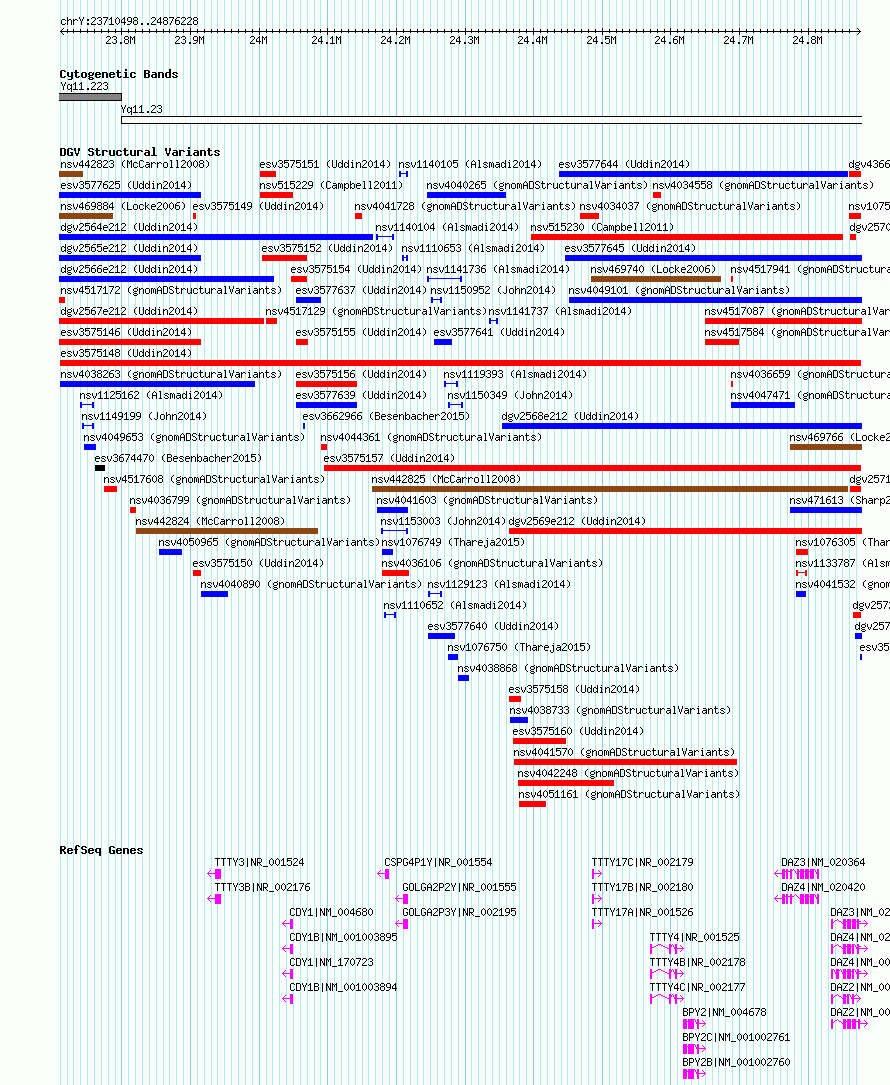Open variant nsv515229 (Campbell2011) label

tap(331, 185)
